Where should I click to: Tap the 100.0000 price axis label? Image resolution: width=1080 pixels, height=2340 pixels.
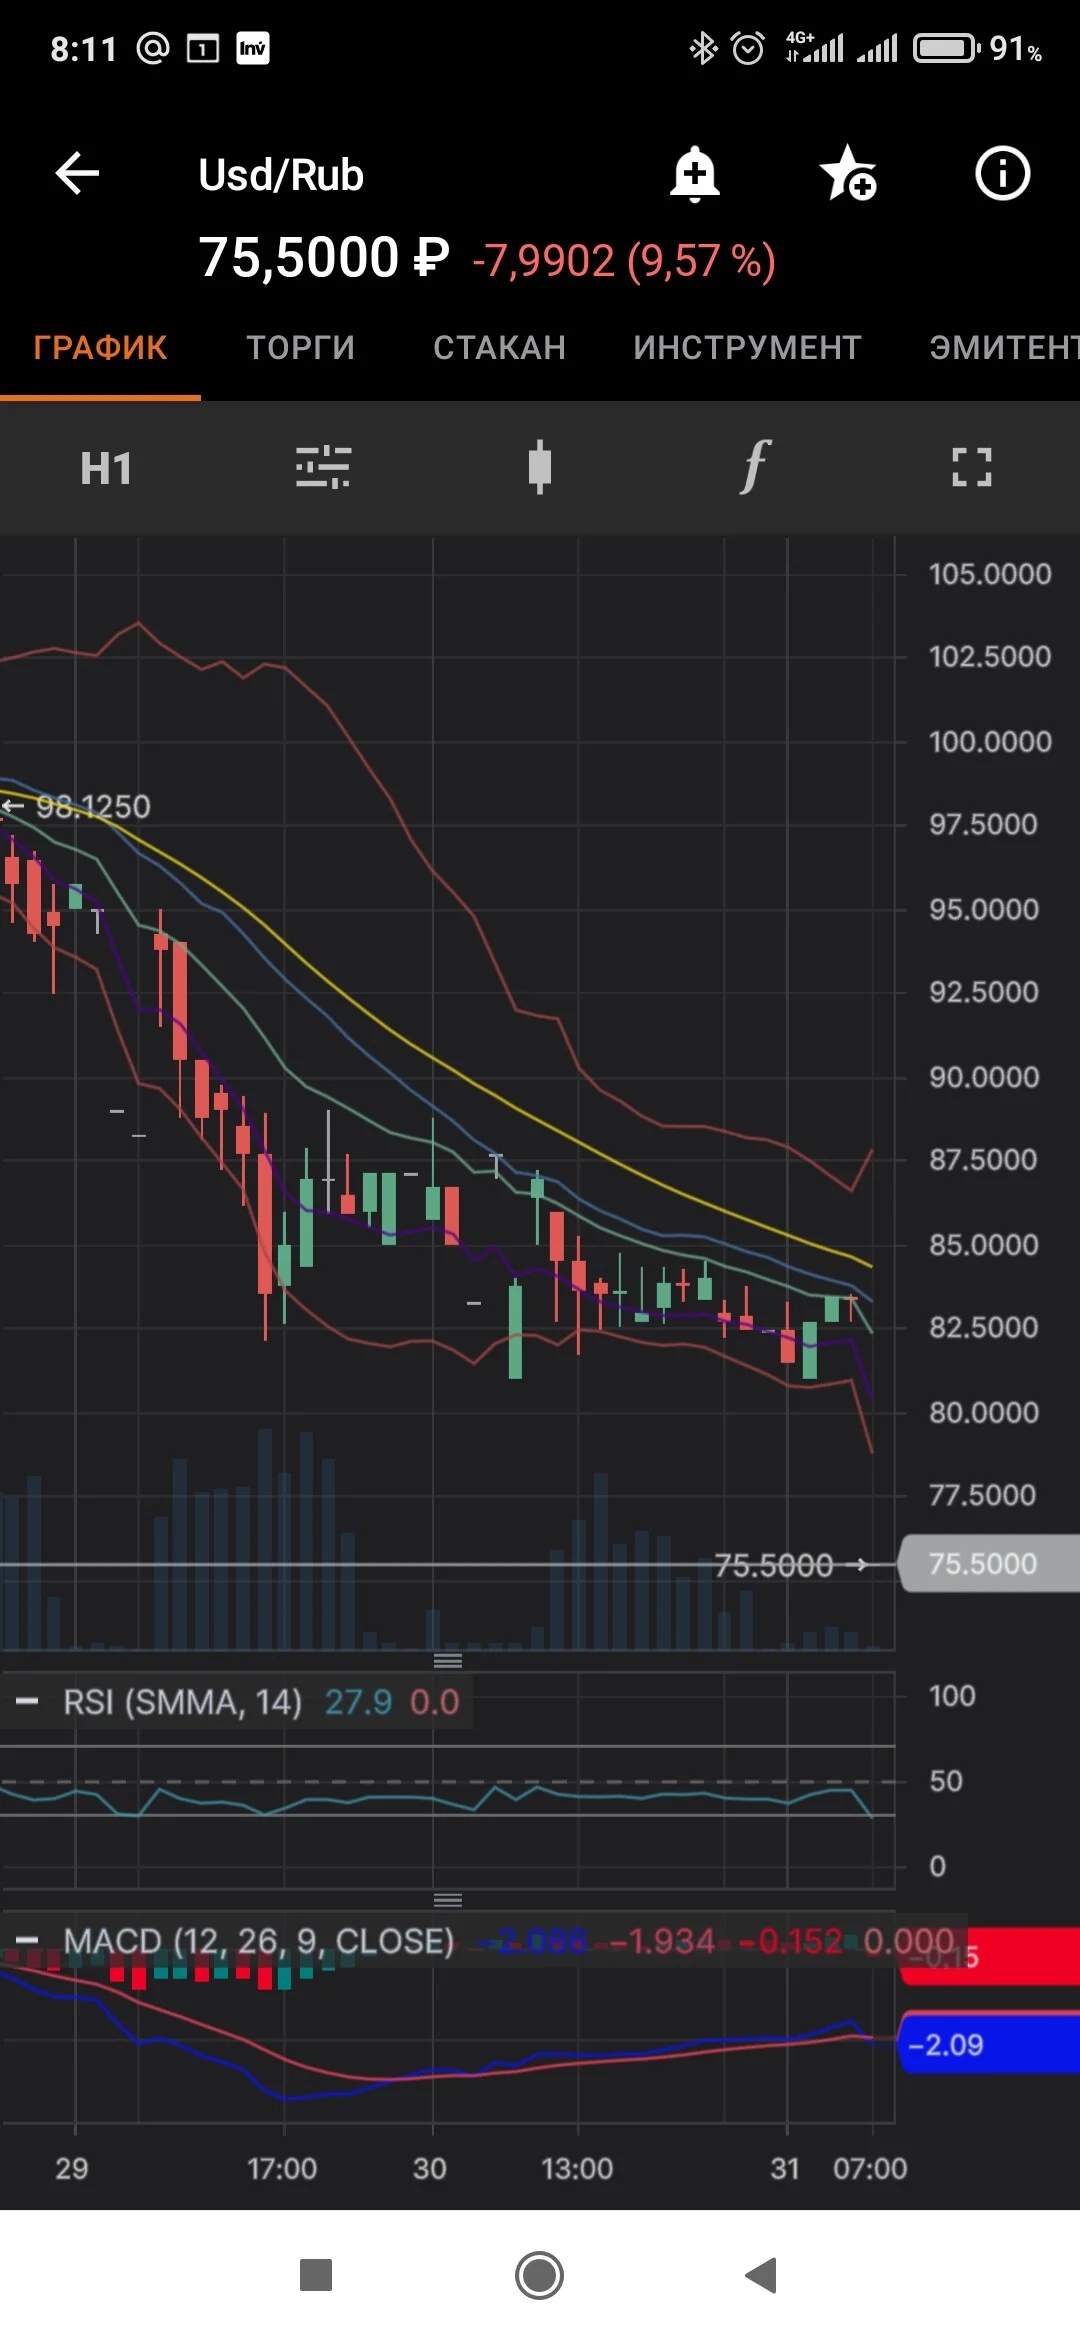[x=990, y=741]
